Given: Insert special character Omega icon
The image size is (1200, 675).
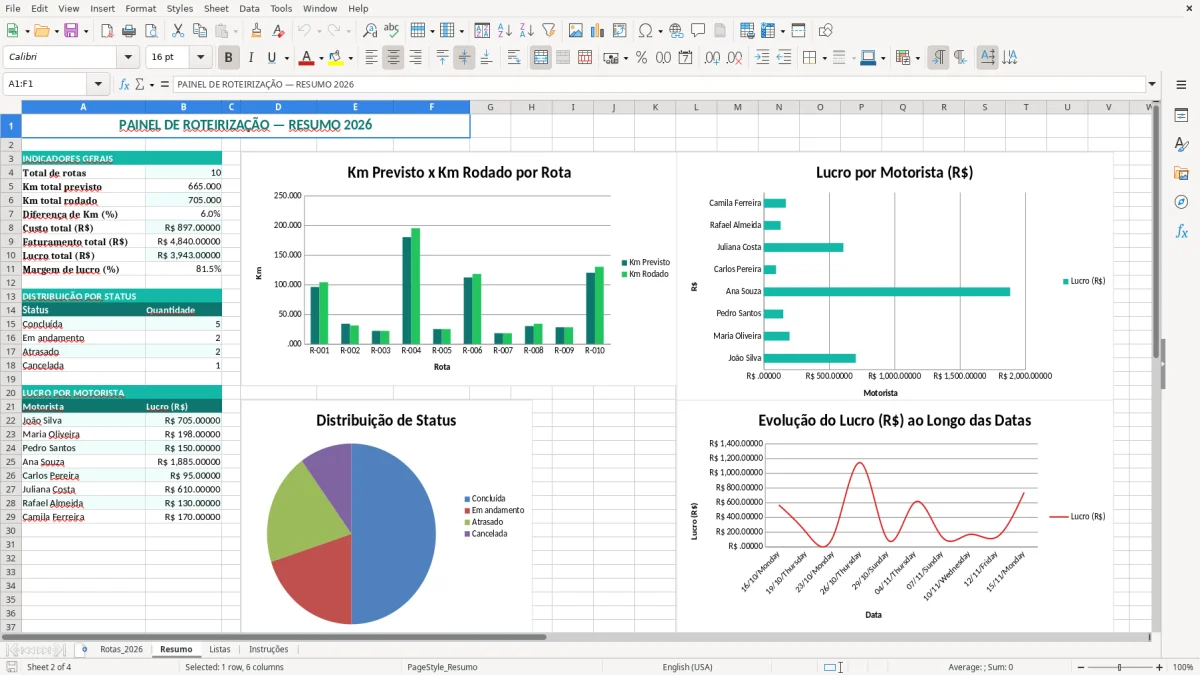Looking at the screenshot, I should (x=645, y=31).
